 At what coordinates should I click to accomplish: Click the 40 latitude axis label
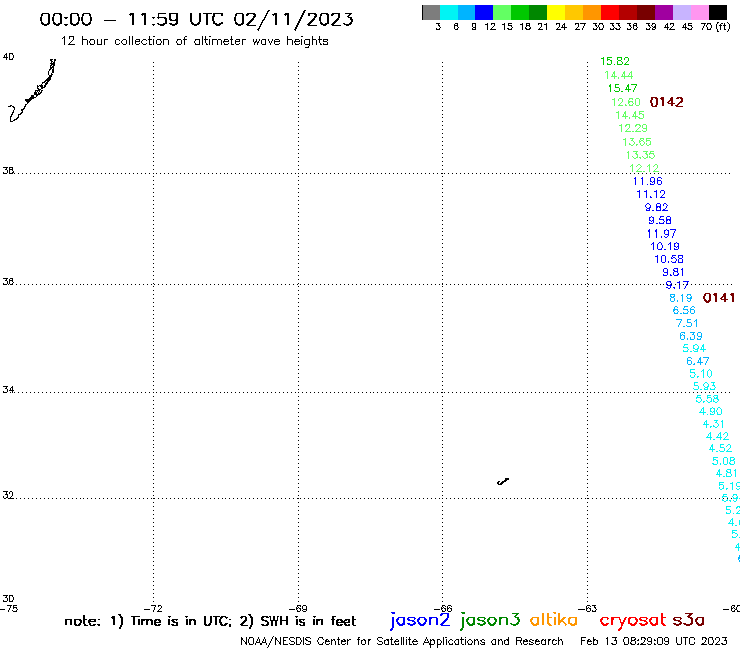tap(8, 57)
